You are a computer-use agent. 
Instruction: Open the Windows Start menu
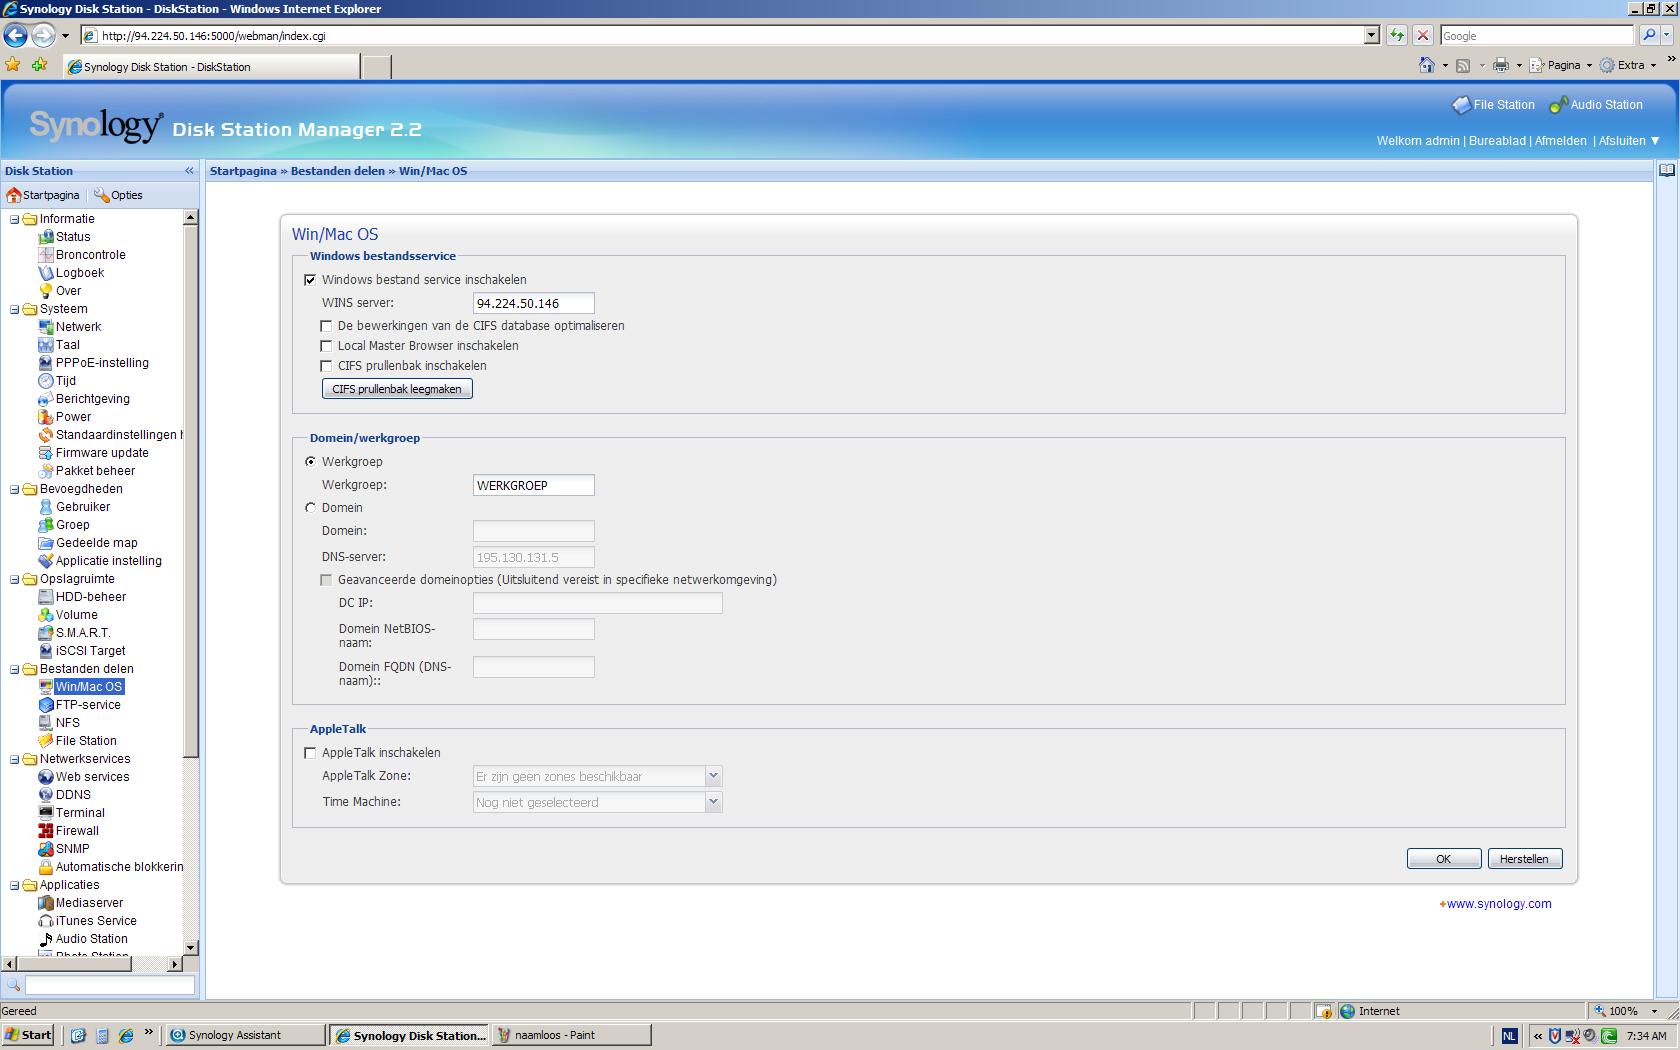point(28,1035)
